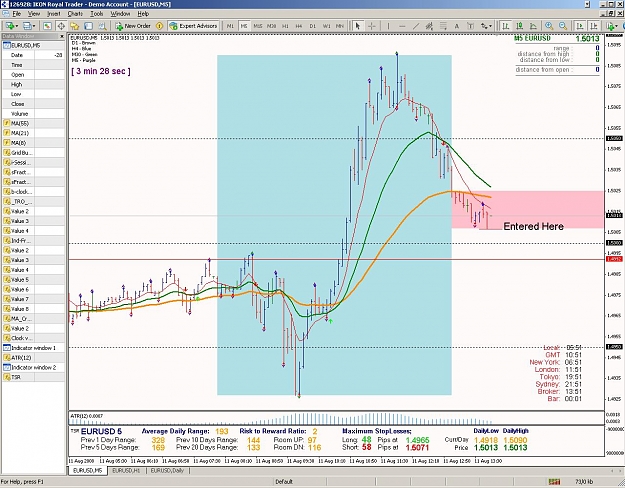The height and width of the screenshot is (488, 625).
Task: Open the Window menu
Action: 120,14
